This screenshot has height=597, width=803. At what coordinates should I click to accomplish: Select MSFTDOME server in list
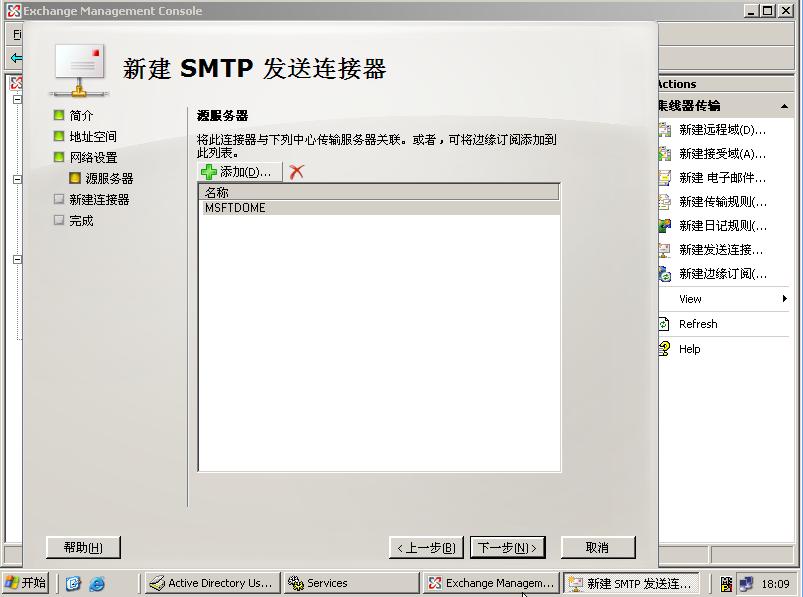[236, 208]
